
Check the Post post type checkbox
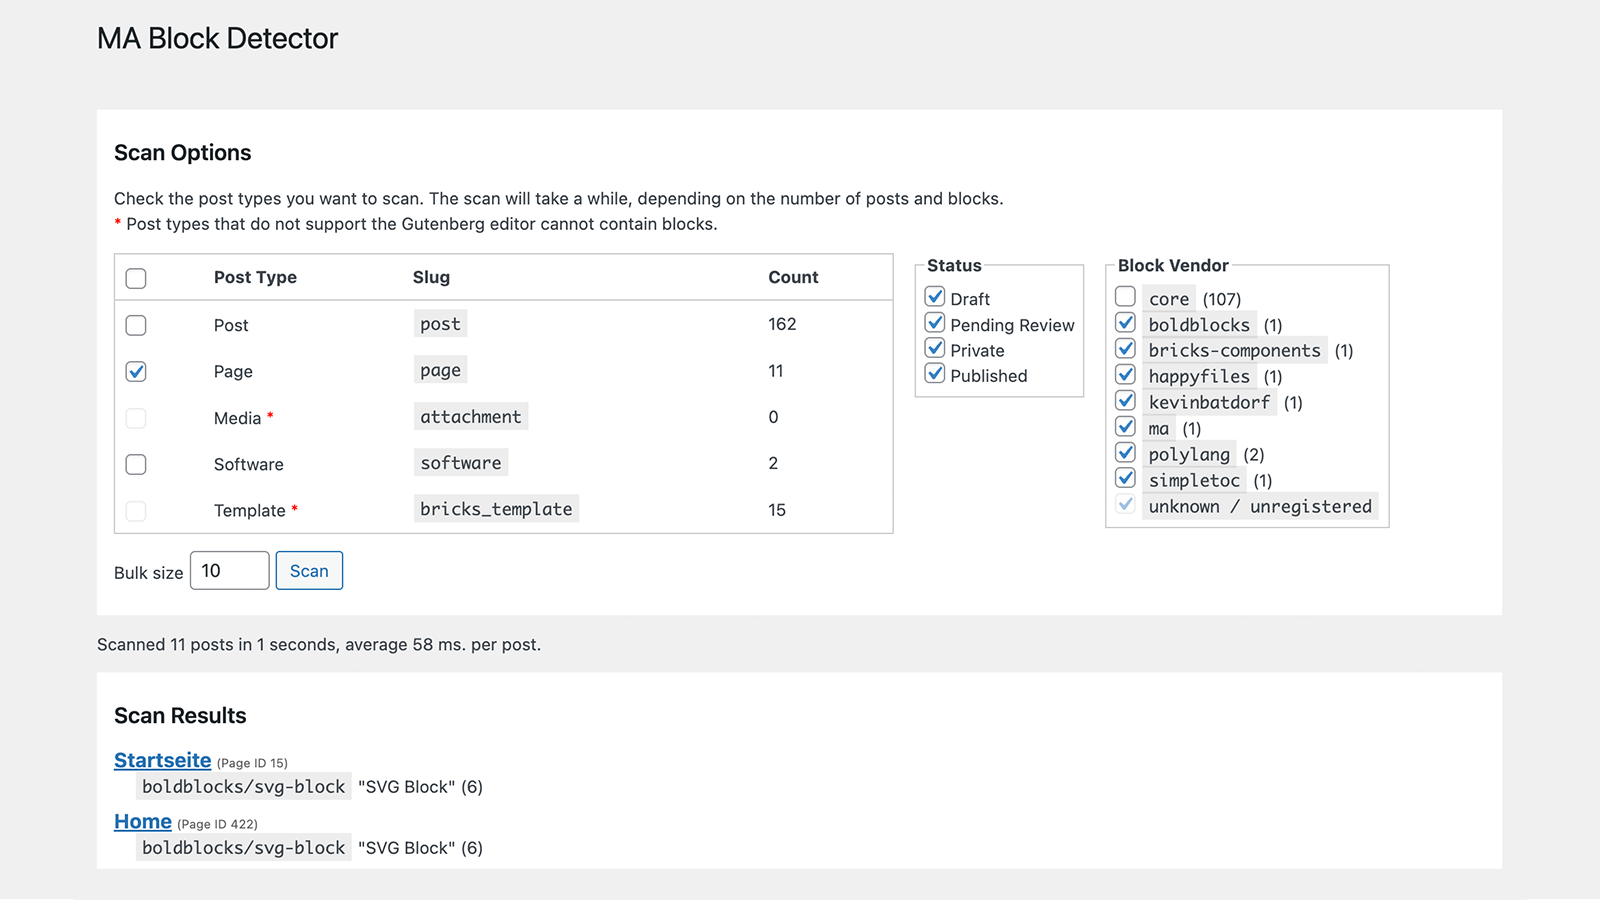tap(136, 325)
